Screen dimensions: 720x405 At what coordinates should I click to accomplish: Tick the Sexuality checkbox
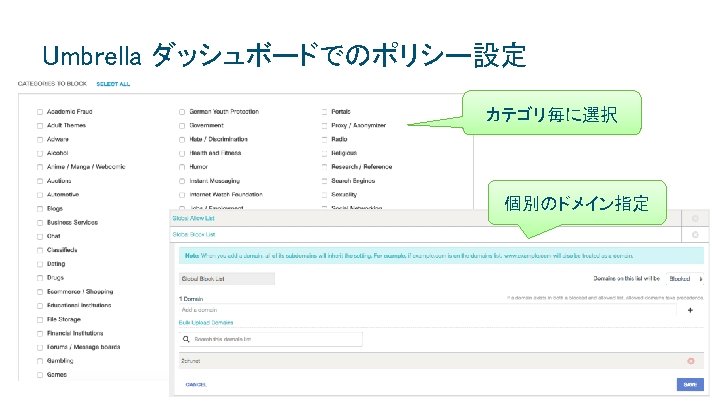tap(324, 195)
